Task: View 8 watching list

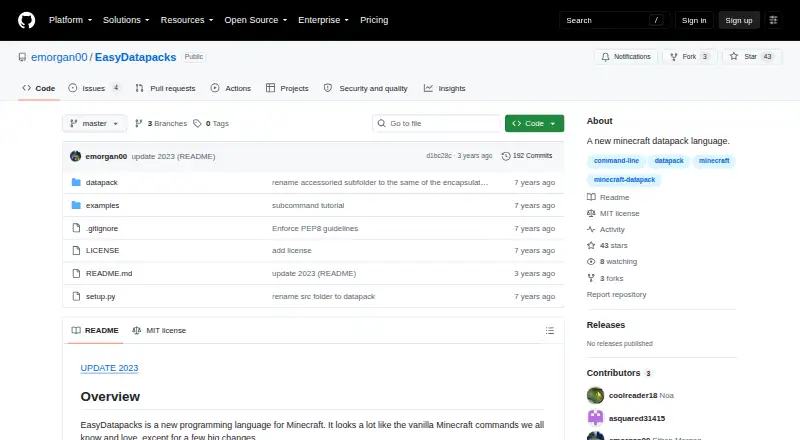Action: click(x=612, y=261)
